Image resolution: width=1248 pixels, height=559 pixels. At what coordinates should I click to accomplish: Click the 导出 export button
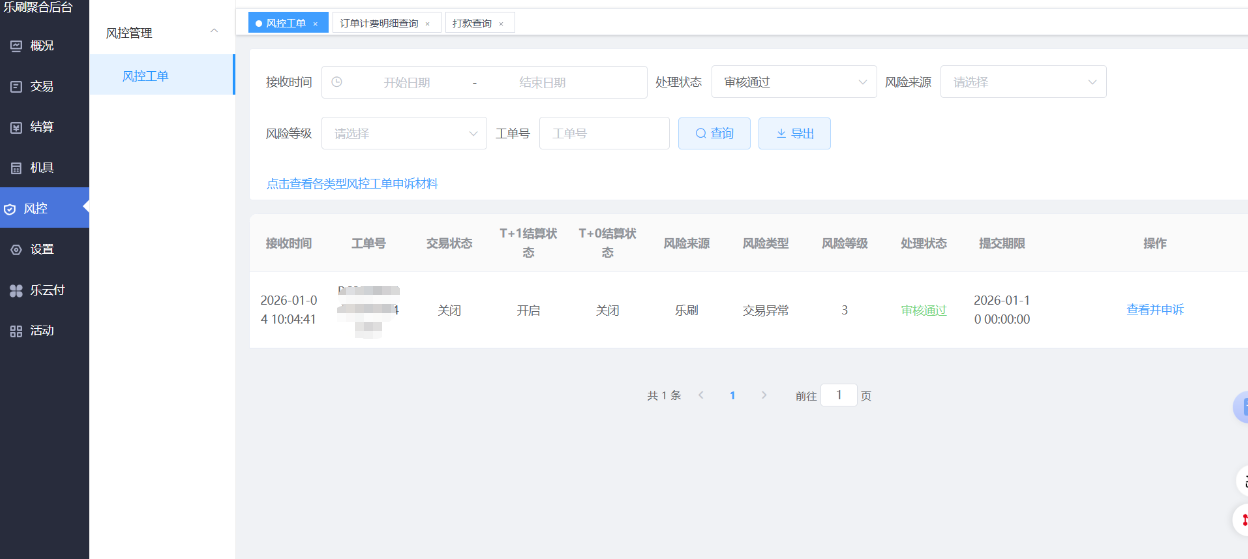[x=794, y=133]
